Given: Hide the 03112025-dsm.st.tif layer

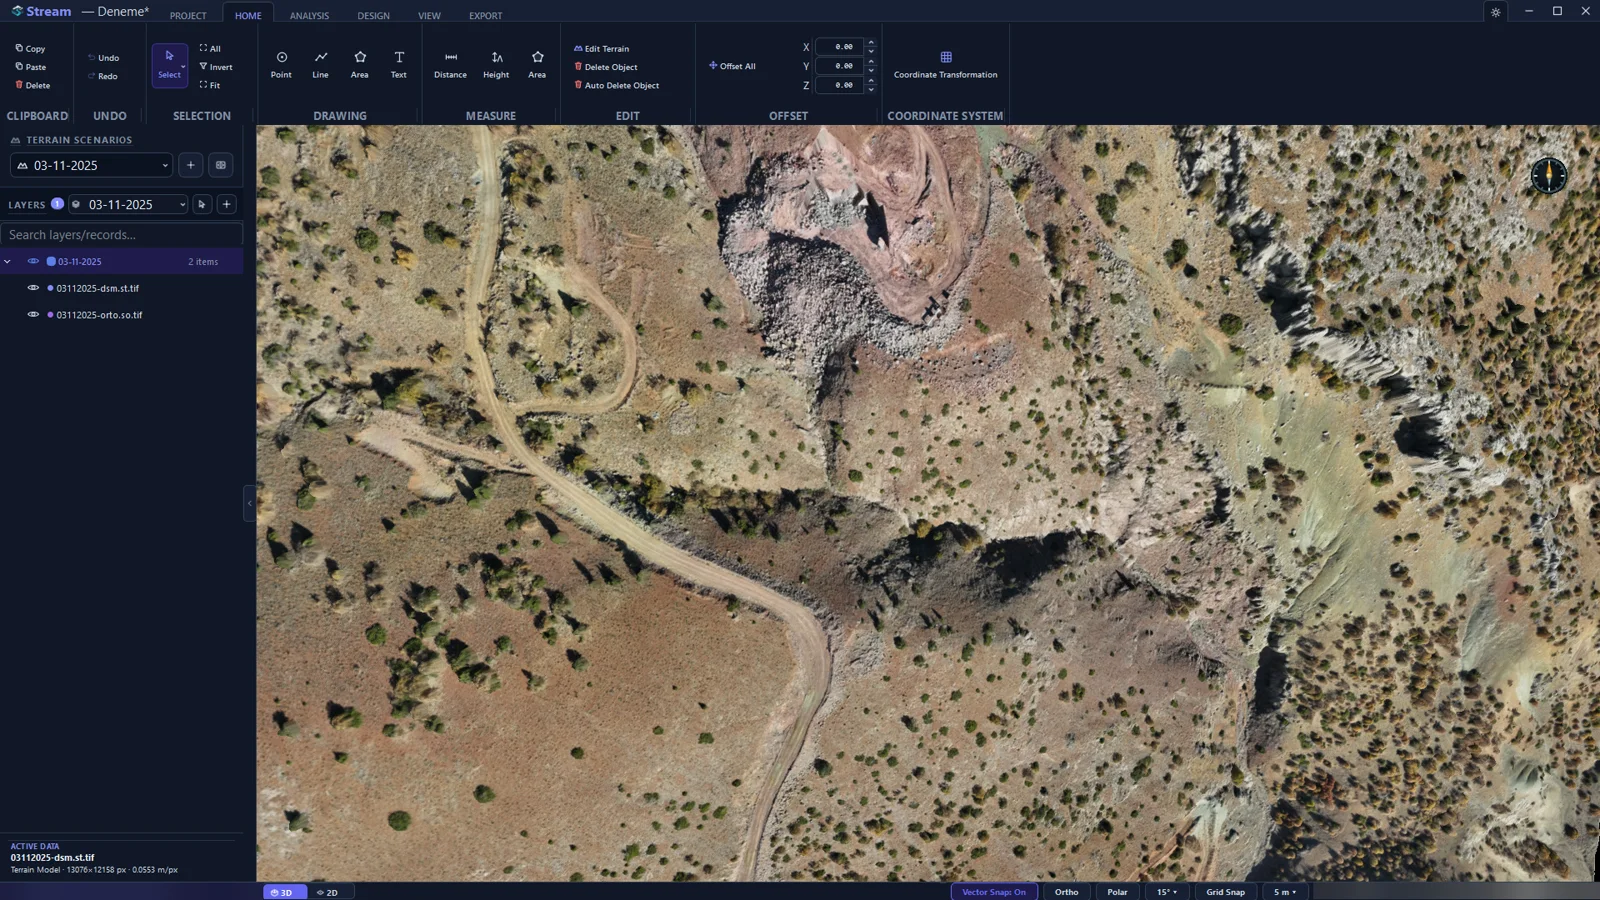Looking at the screenshot, I should [x=33, y=288].
